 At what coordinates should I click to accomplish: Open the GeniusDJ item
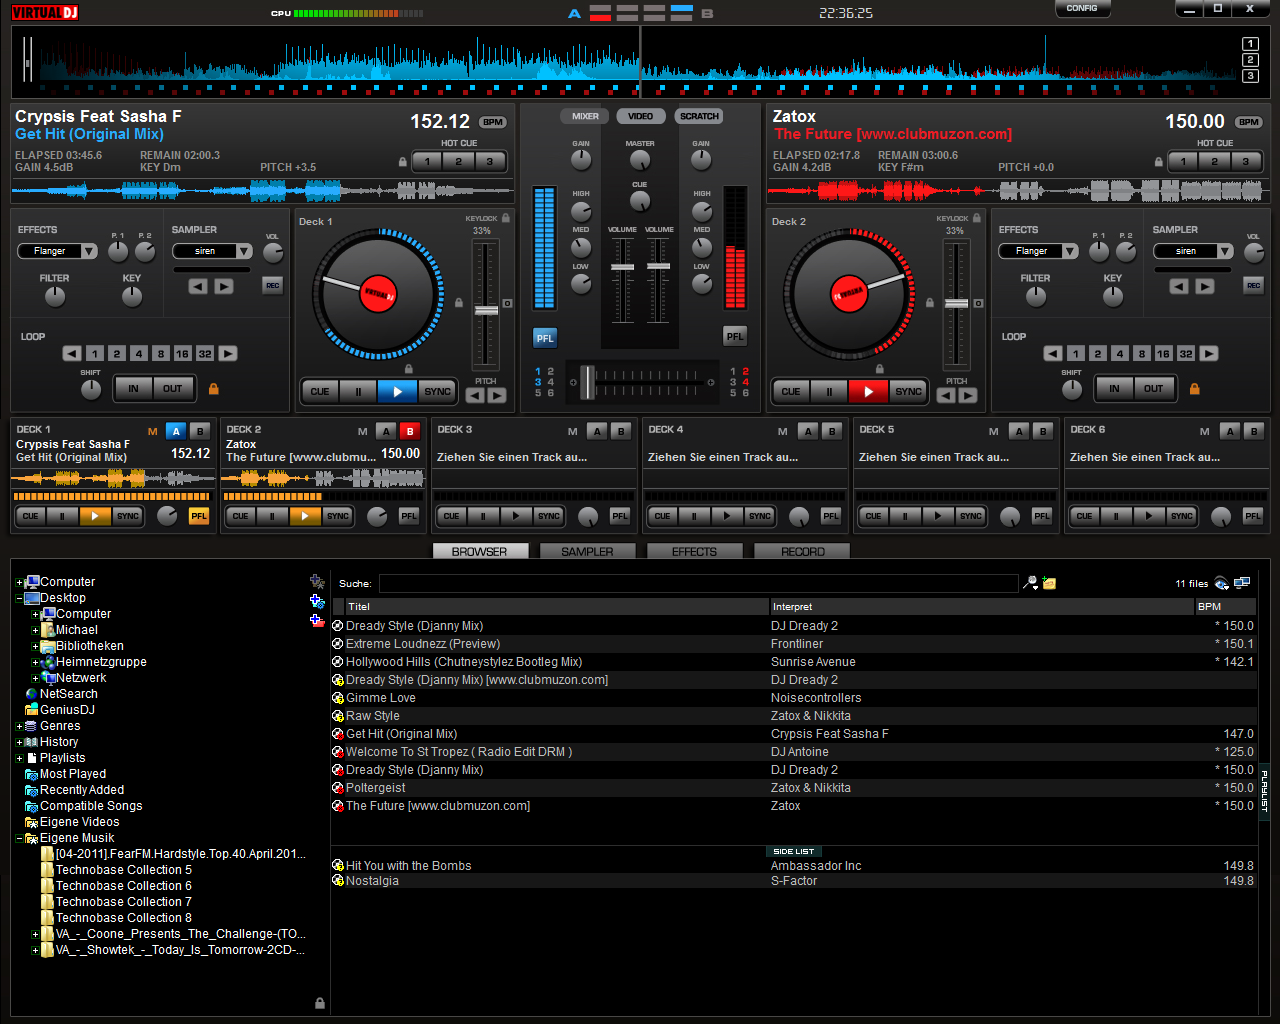tap(67, 710)
